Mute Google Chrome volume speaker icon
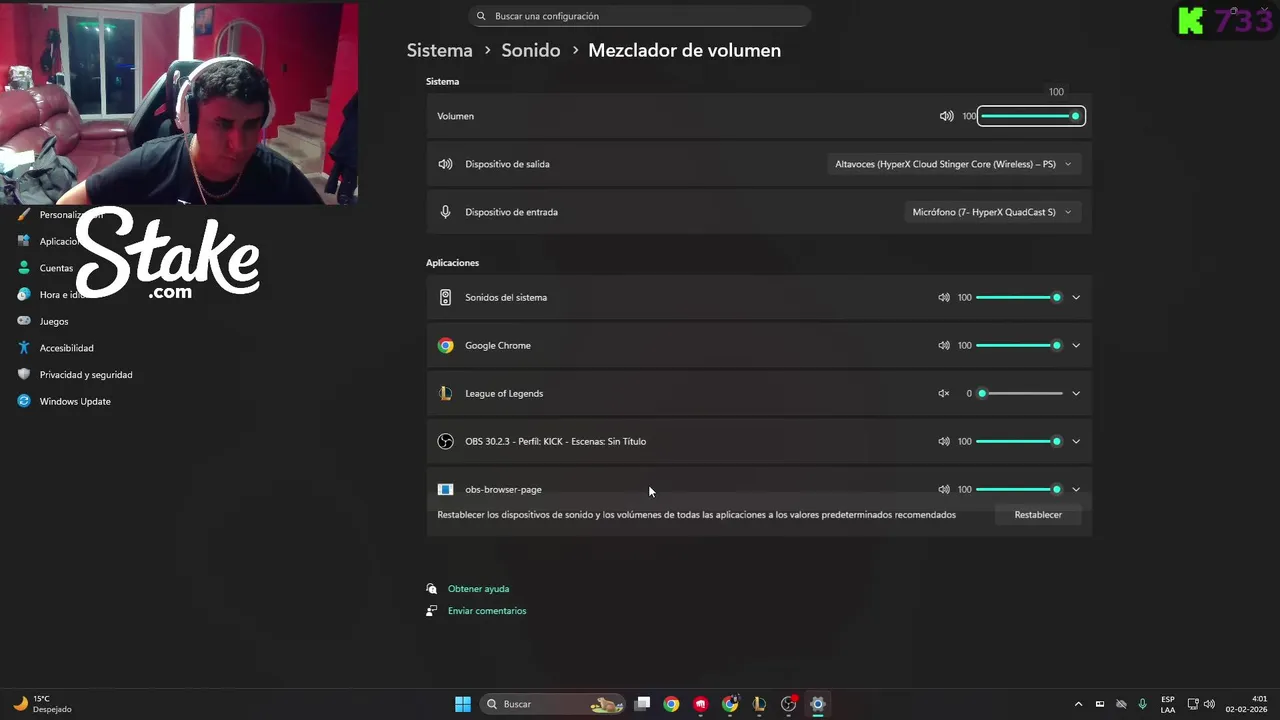This screenshot has width=1280, height=720. (943, 345)
